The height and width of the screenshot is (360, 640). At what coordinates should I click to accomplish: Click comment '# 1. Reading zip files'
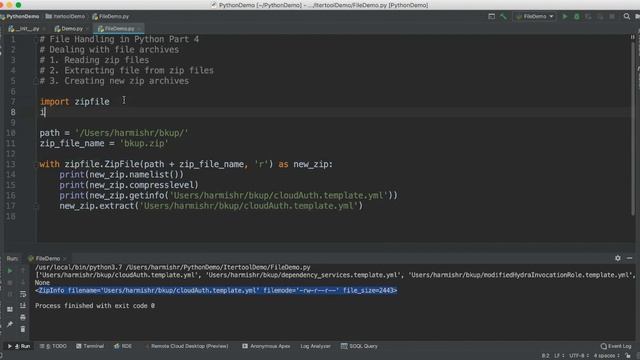pyautogui.click(x=94, y=60)
